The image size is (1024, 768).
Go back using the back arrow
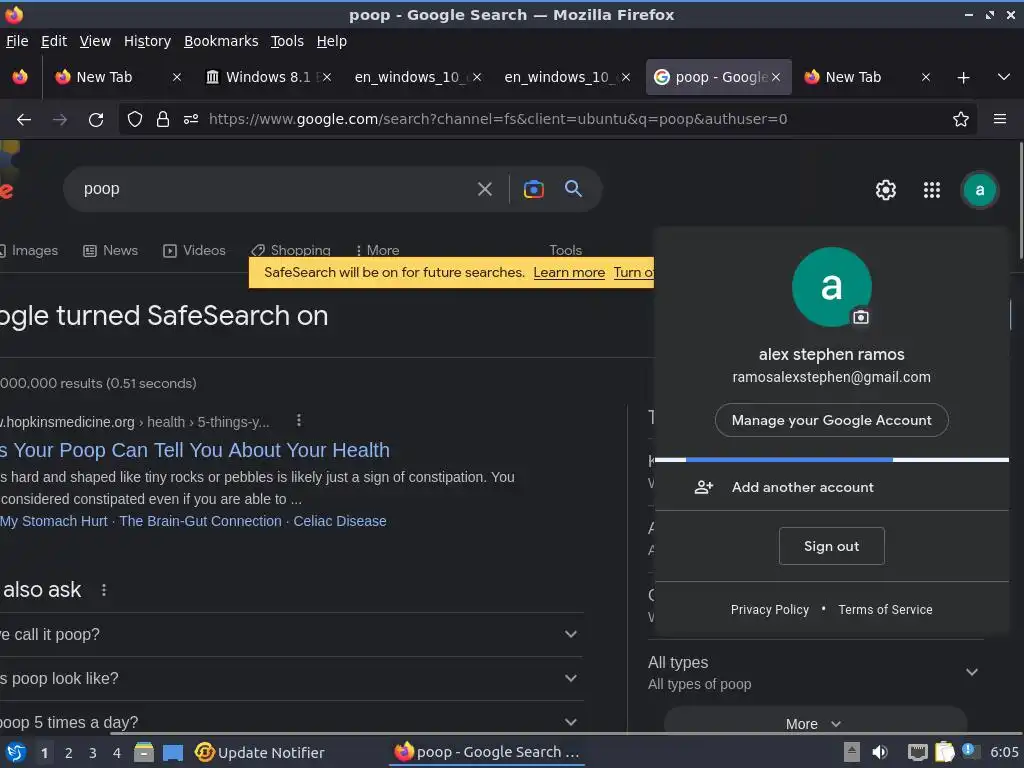[24, 120]
